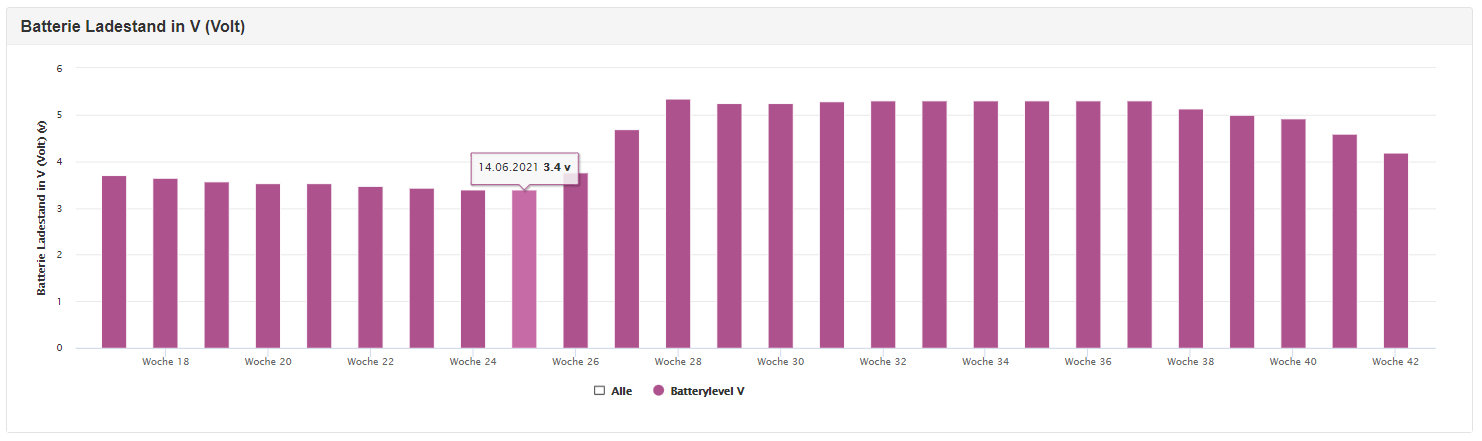The width and height of the screenshot is (1482, 441).
Task: Select the bar above Woche 18
Action: click(x=165, y=264)
